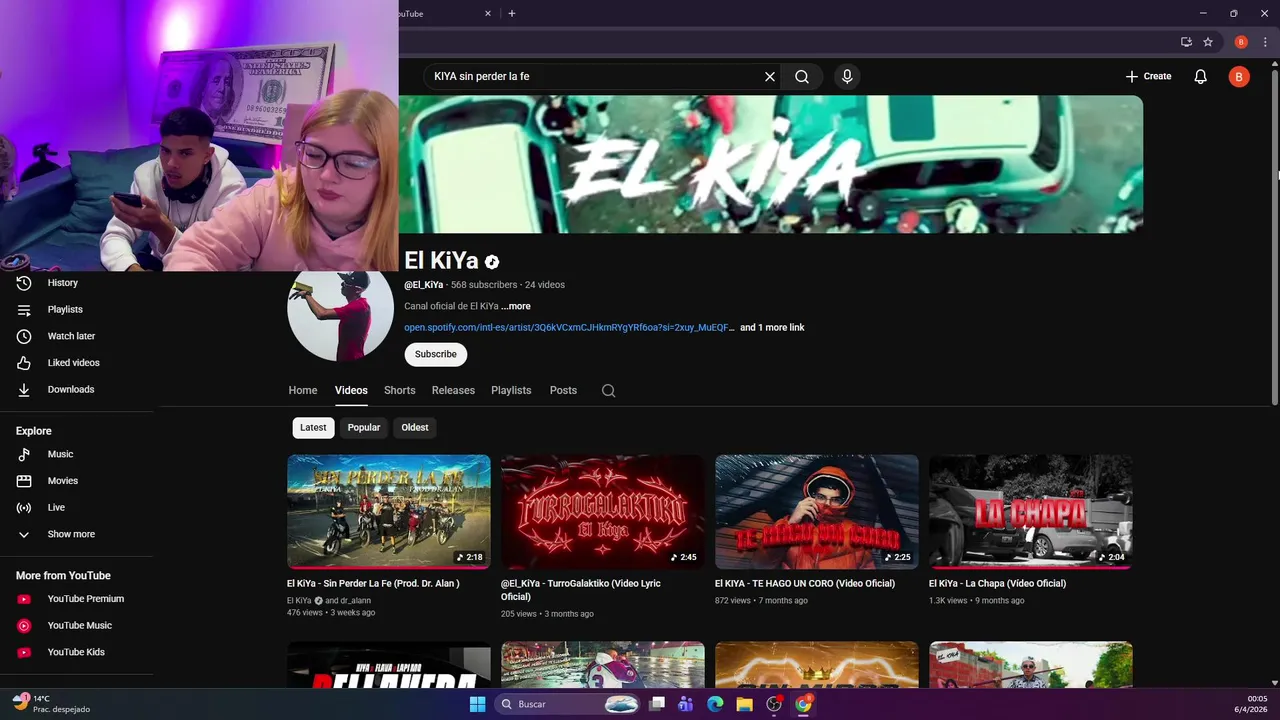Click the install/cast icon in address bar

[1186, 42]
